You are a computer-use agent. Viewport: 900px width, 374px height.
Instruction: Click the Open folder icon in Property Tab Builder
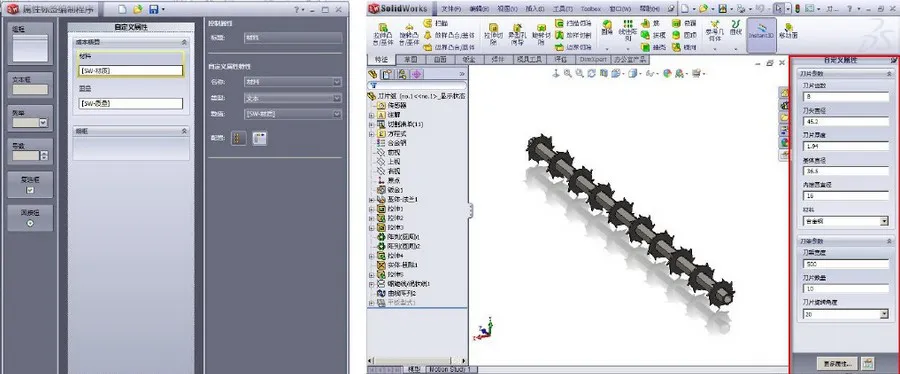pyautogui.click(x=138, y=9)
